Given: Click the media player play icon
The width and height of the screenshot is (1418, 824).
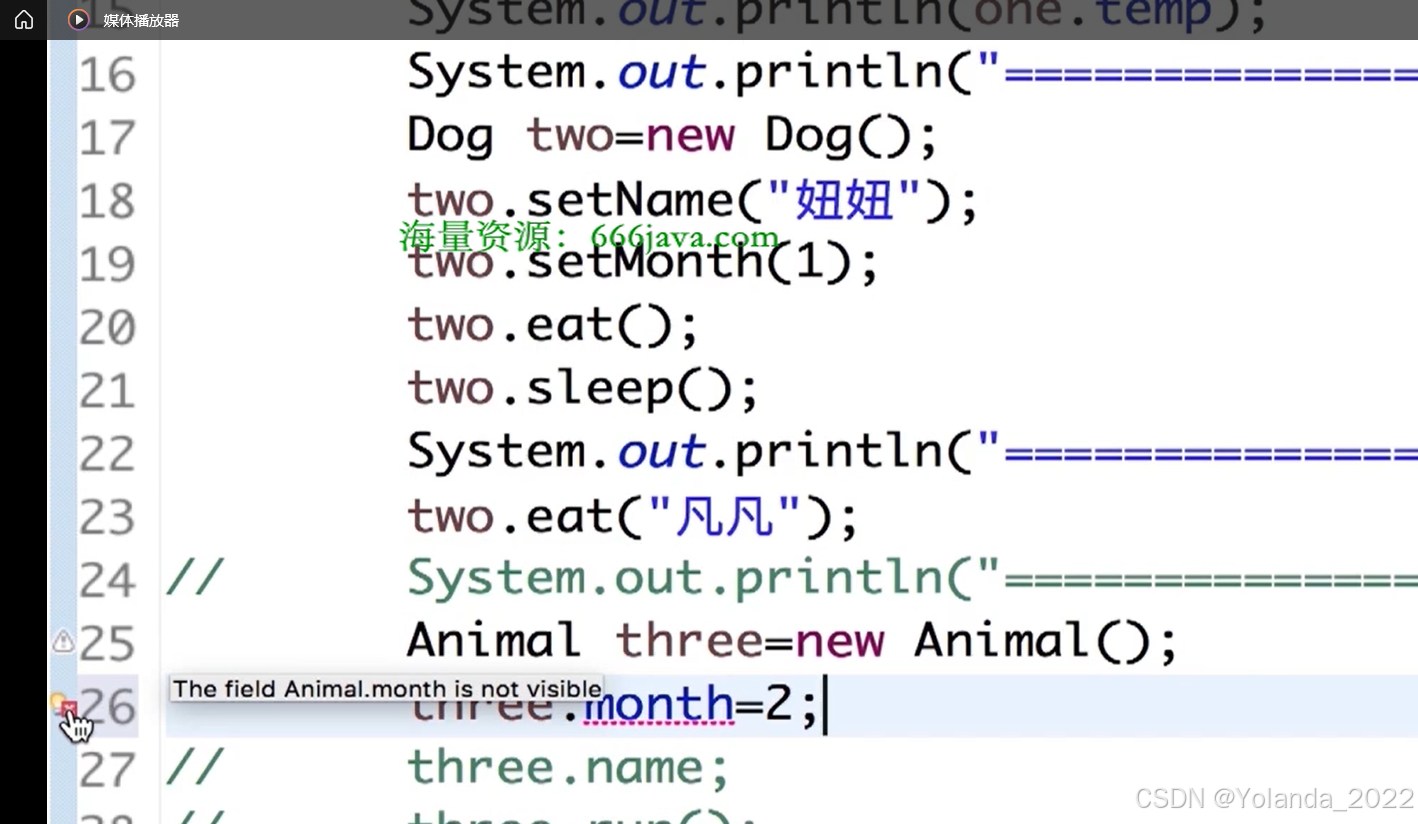Looking at the screenshot, I should pos(78,19).
